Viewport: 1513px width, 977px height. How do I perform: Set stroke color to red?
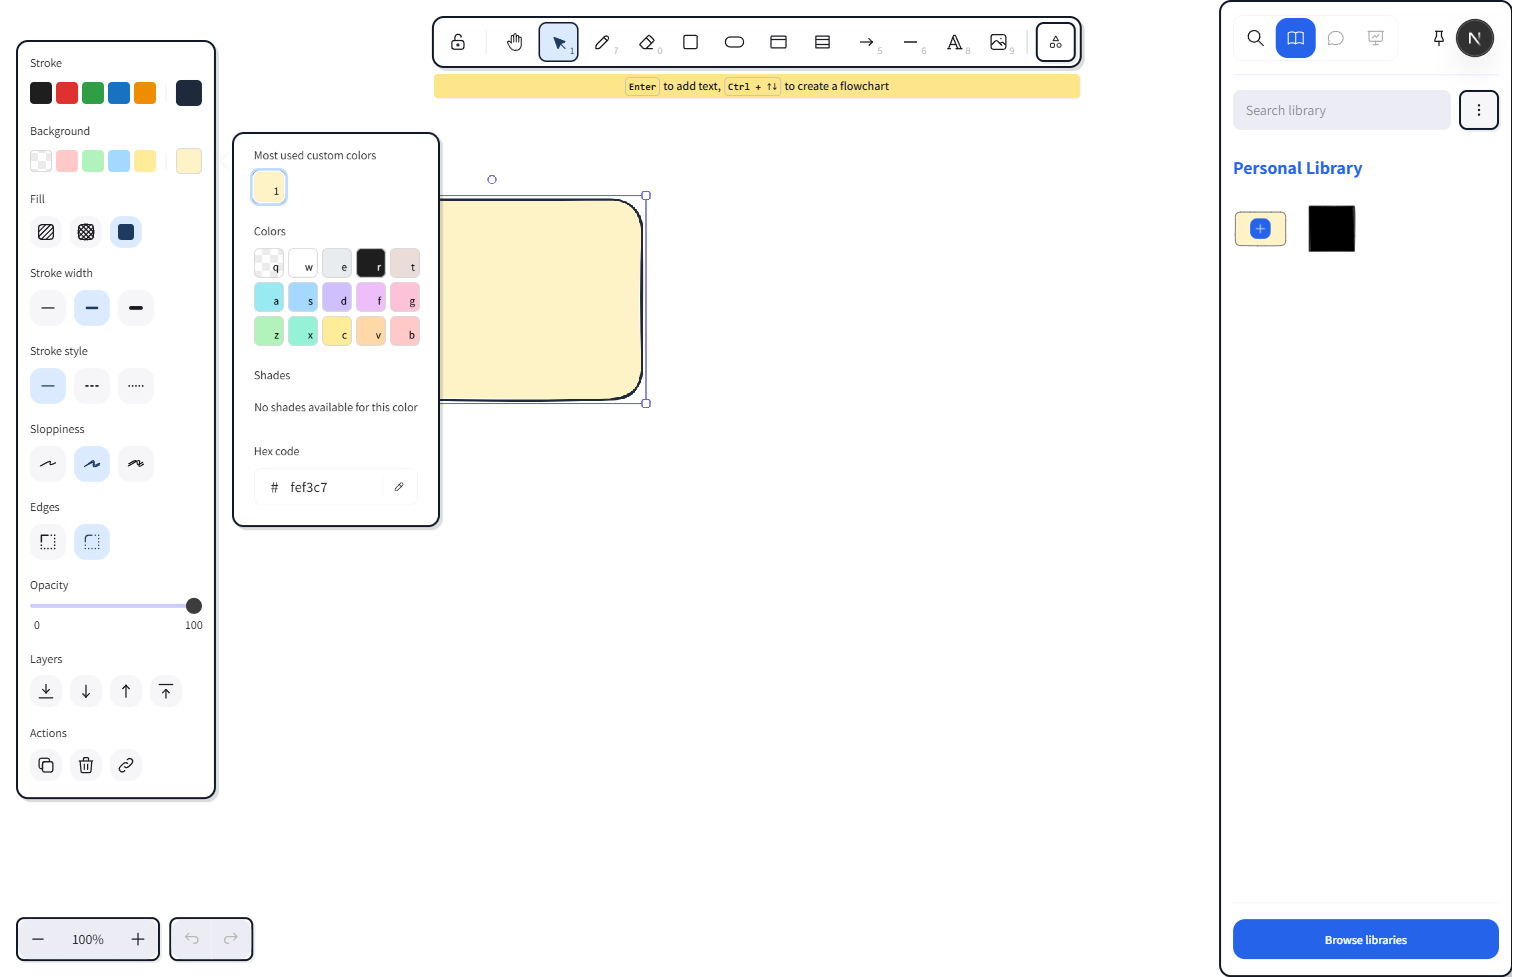(67, 93)
